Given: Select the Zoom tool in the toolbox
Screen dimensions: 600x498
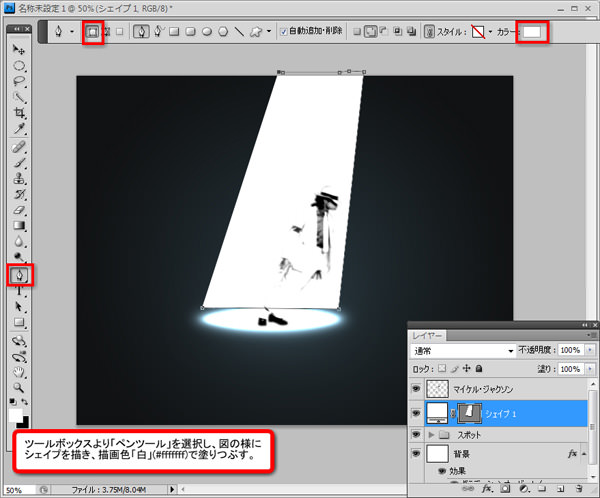Looking at the screenshot, I should pyautogui.click(x=19, y=387).
